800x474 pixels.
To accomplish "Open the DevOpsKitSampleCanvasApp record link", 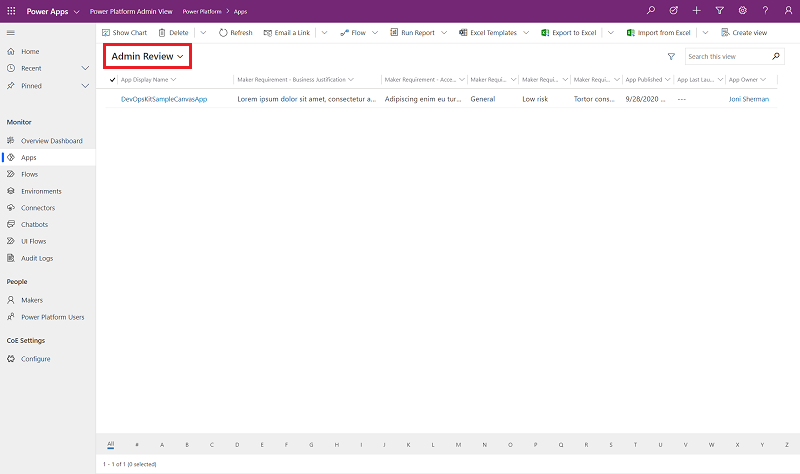I will pyautogui.click(x=164, y=99).
